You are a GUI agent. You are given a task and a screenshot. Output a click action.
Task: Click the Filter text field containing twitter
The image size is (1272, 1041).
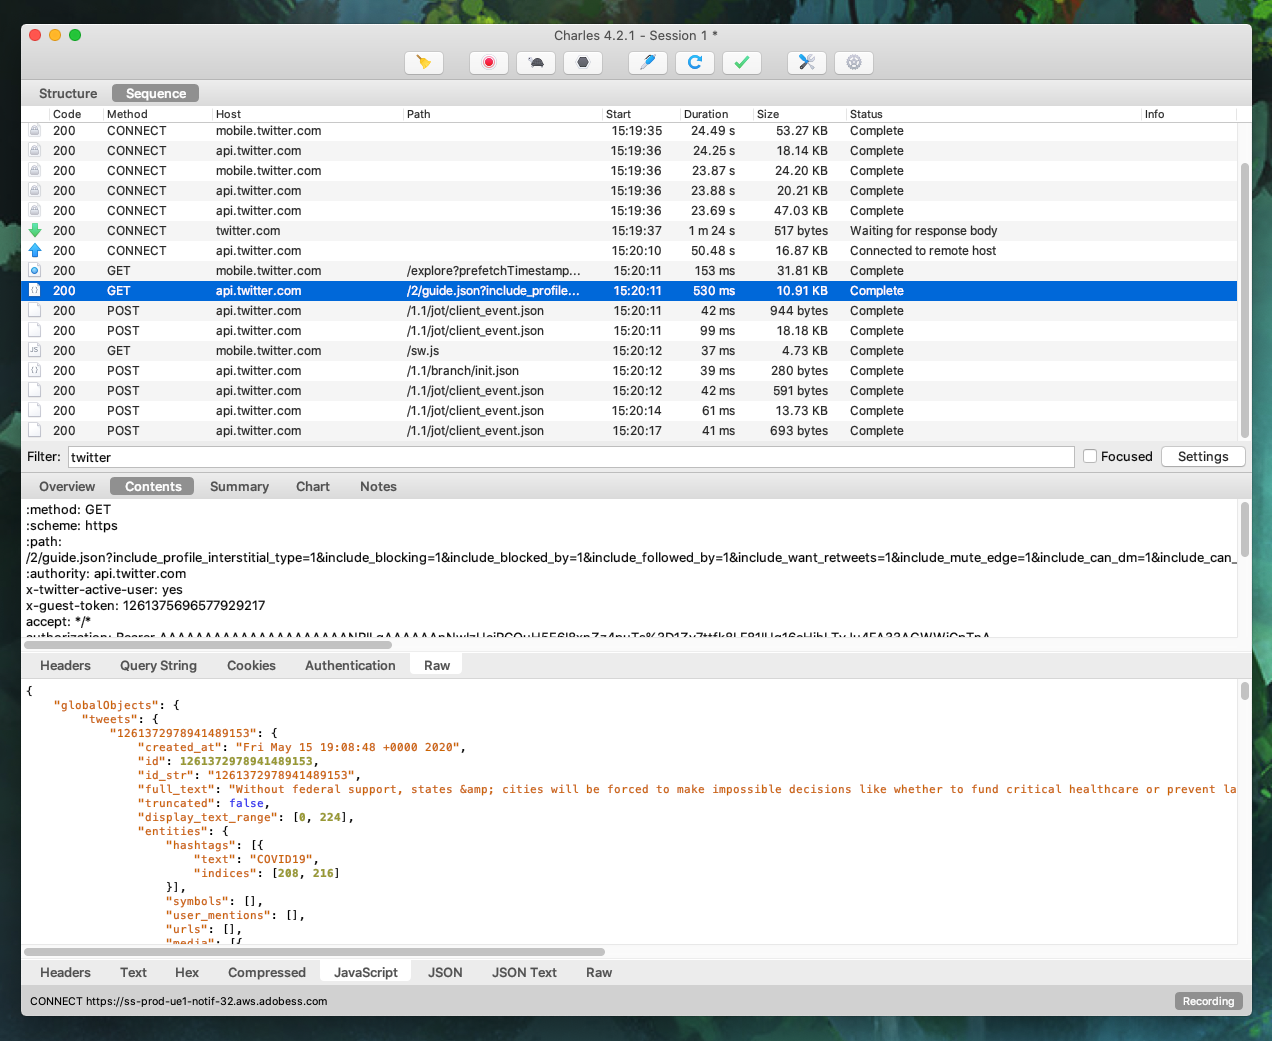[571, 457]
